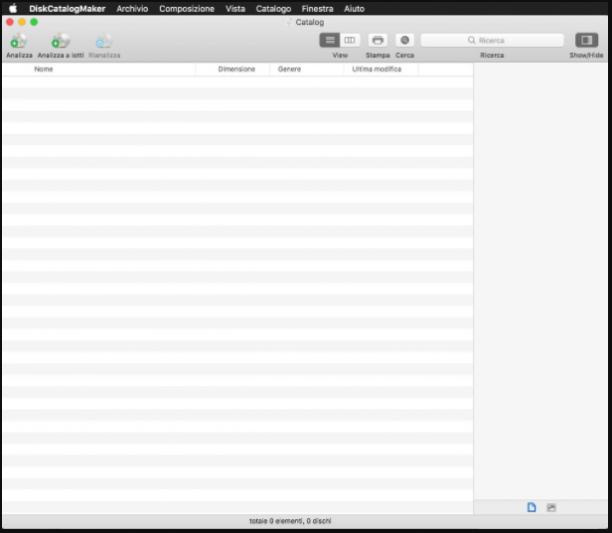Screen dimensions: 612x533
Task: Click the Stampa printer icon
Action: (377, 40)
